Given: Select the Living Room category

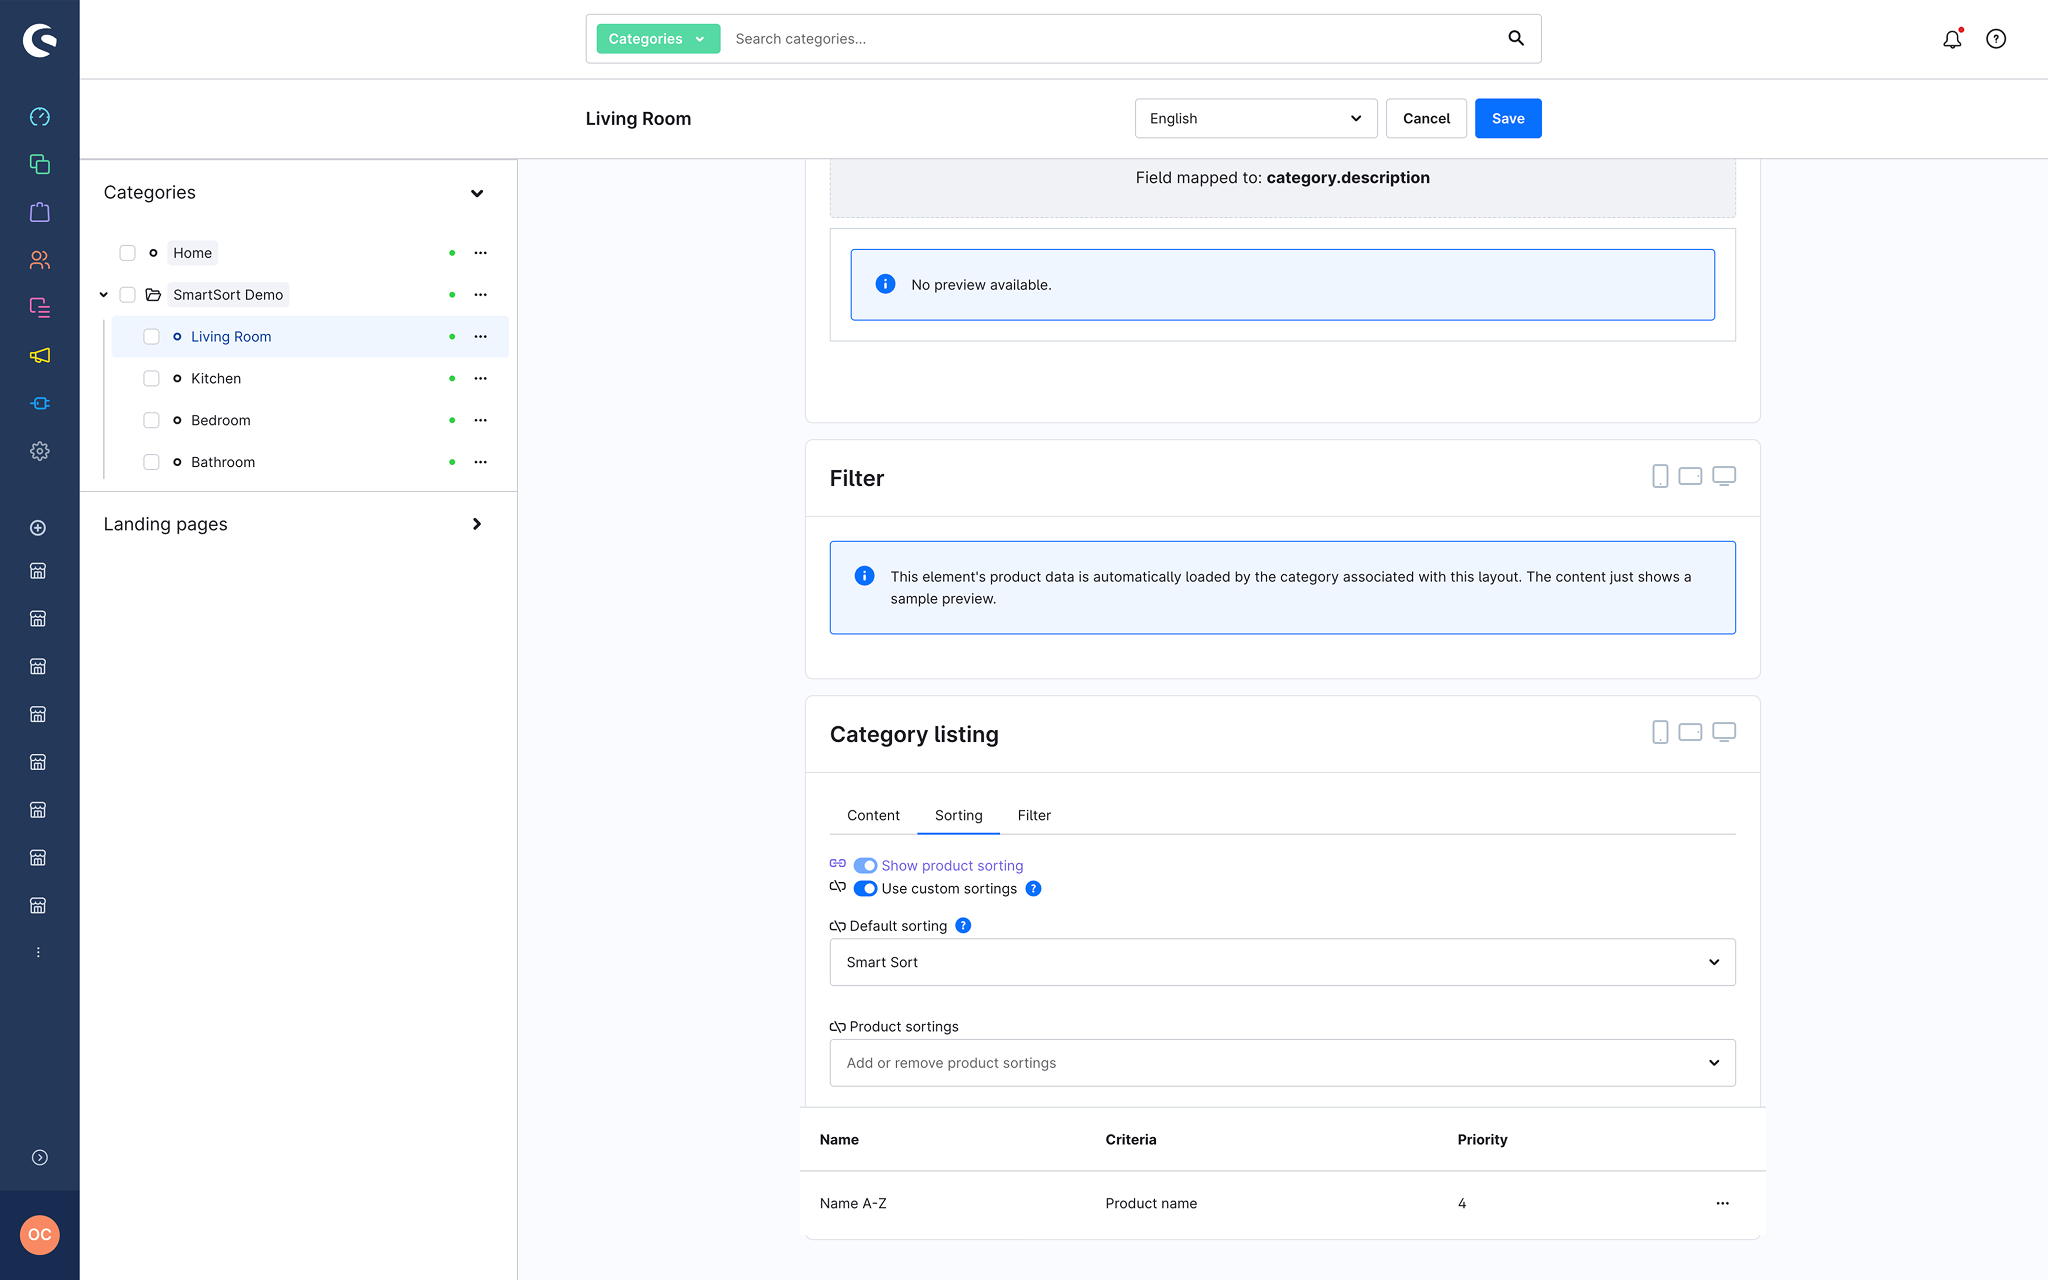Looking at the screenshot, I should (231, 337).
